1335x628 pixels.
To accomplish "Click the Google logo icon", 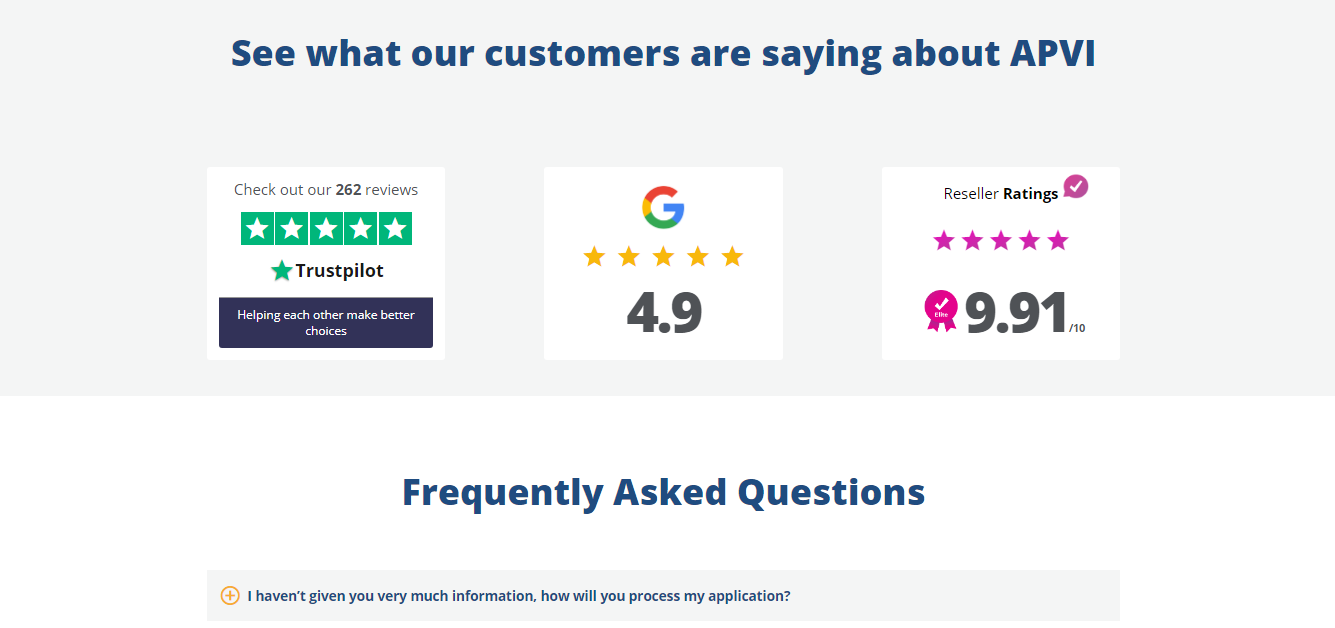I will [x=663, y=207].
